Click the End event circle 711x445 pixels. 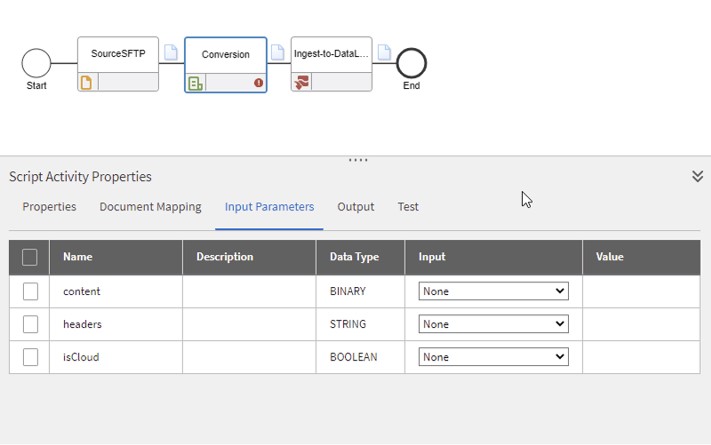[x=411, y=63]
